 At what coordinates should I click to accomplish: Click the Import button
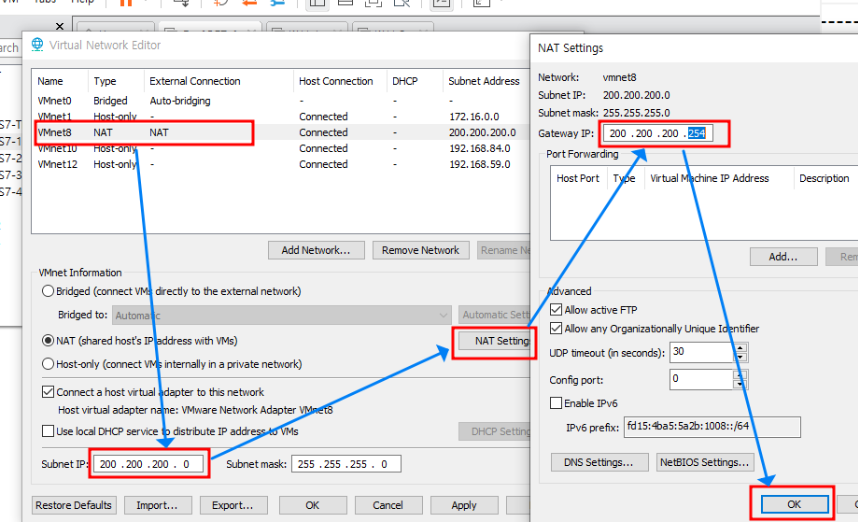pyautogui.click(x=158, y=505)
